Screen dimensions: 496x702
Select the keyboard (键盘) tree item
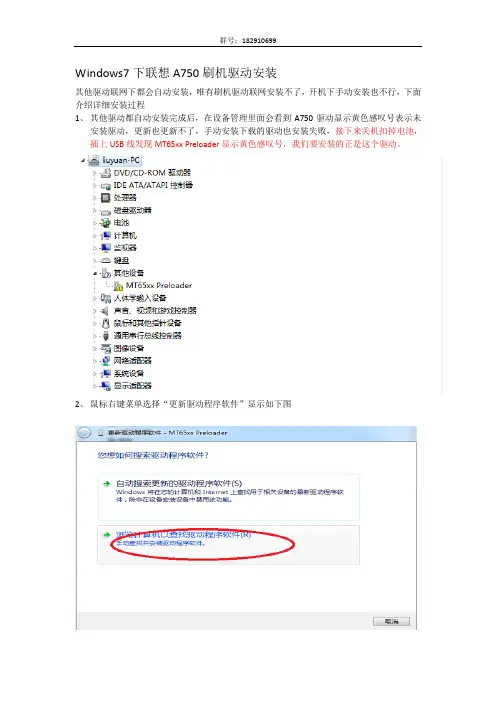pos(121,260)
